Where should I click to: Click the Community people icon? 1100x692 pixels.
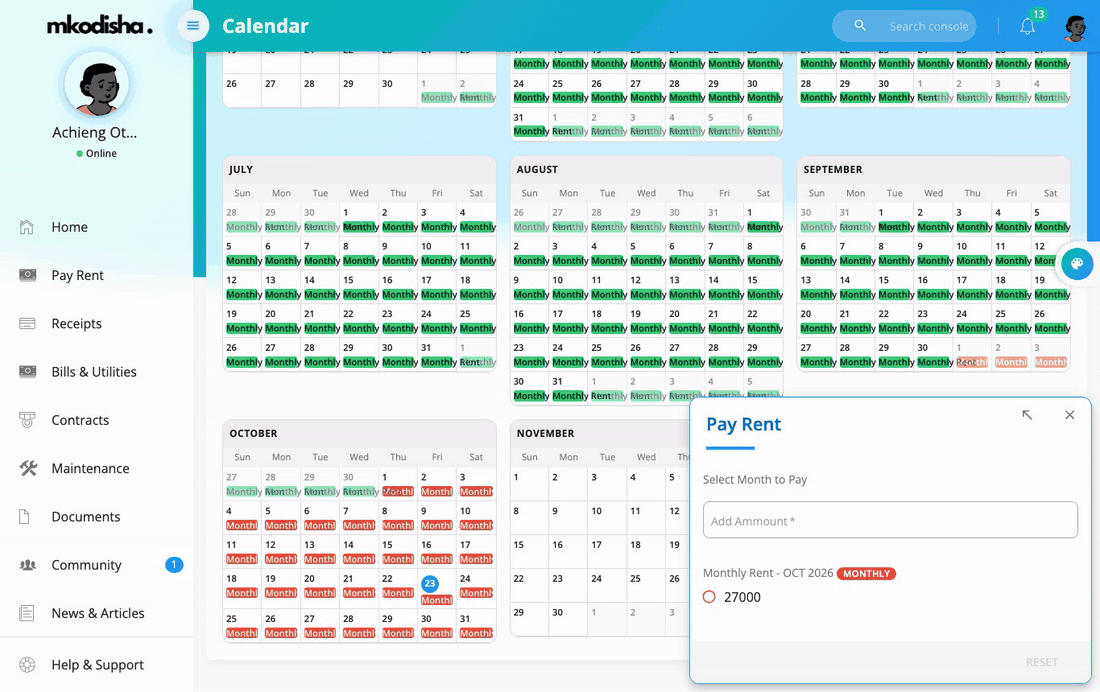pos(27,565)
